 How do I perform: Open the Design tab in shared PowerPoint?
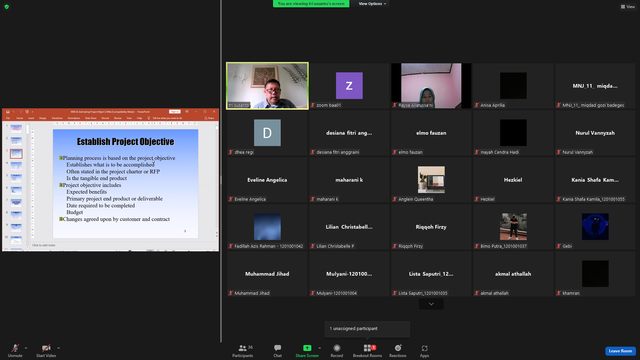(x=43, y=118)
